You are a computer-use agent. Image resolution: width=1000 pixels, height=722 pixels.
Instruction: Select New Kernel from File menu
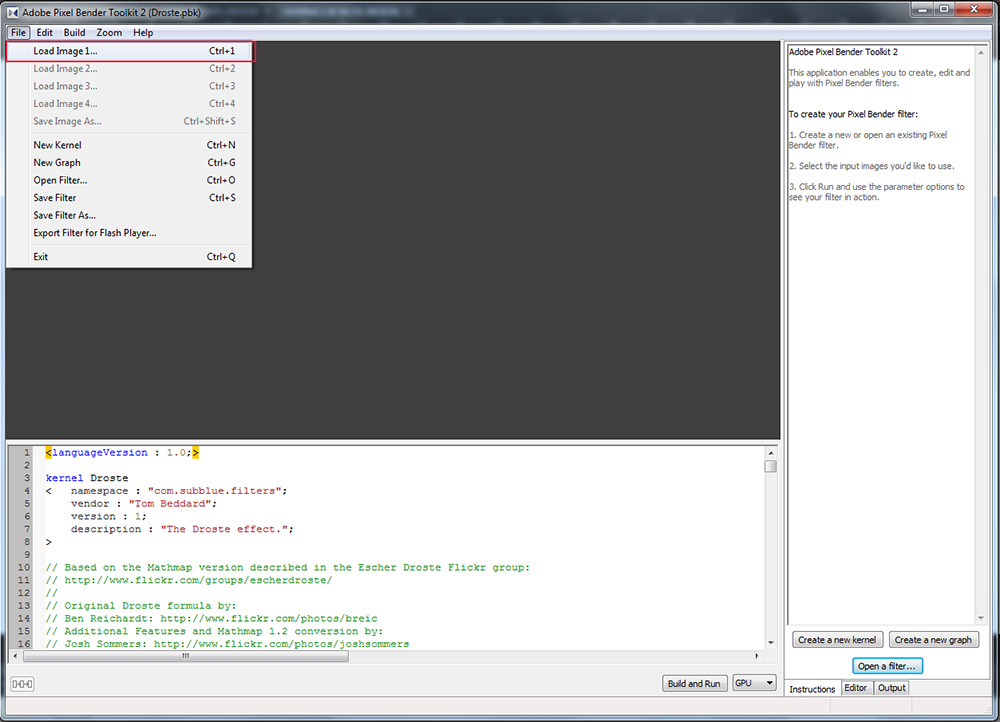[x=129, y=145]
